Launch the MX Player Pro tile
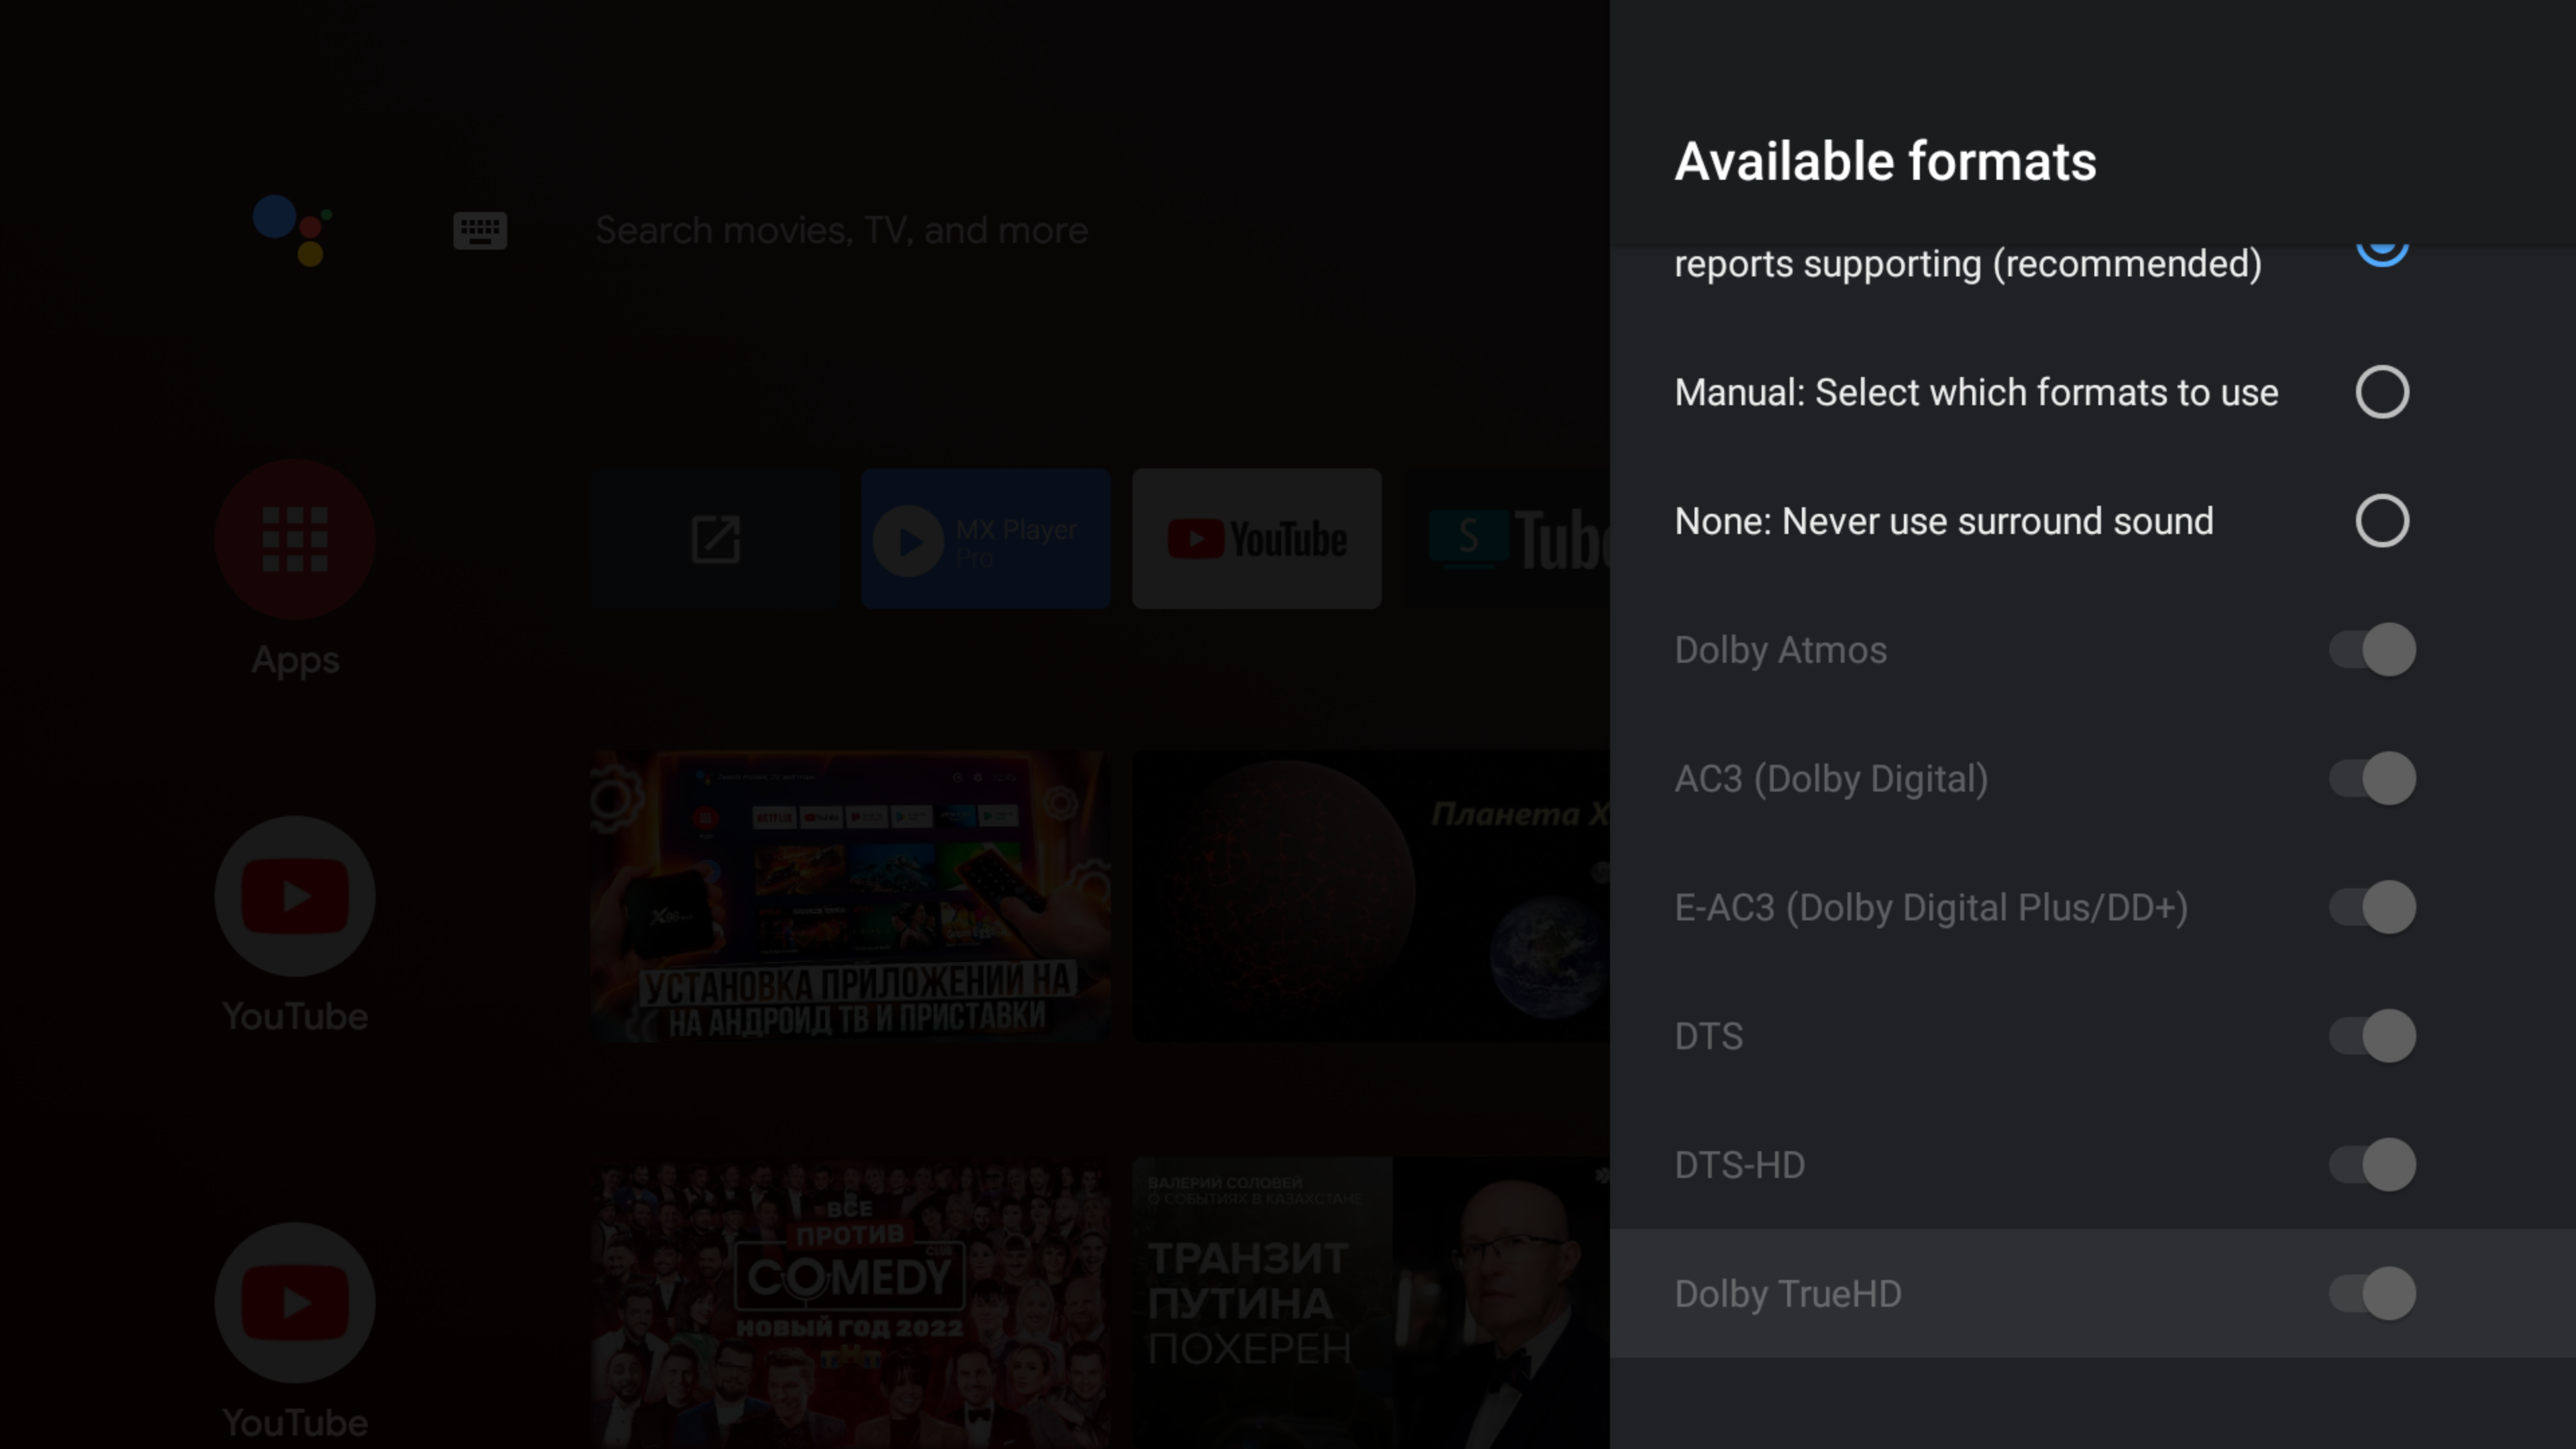 [x=986, y=539]
